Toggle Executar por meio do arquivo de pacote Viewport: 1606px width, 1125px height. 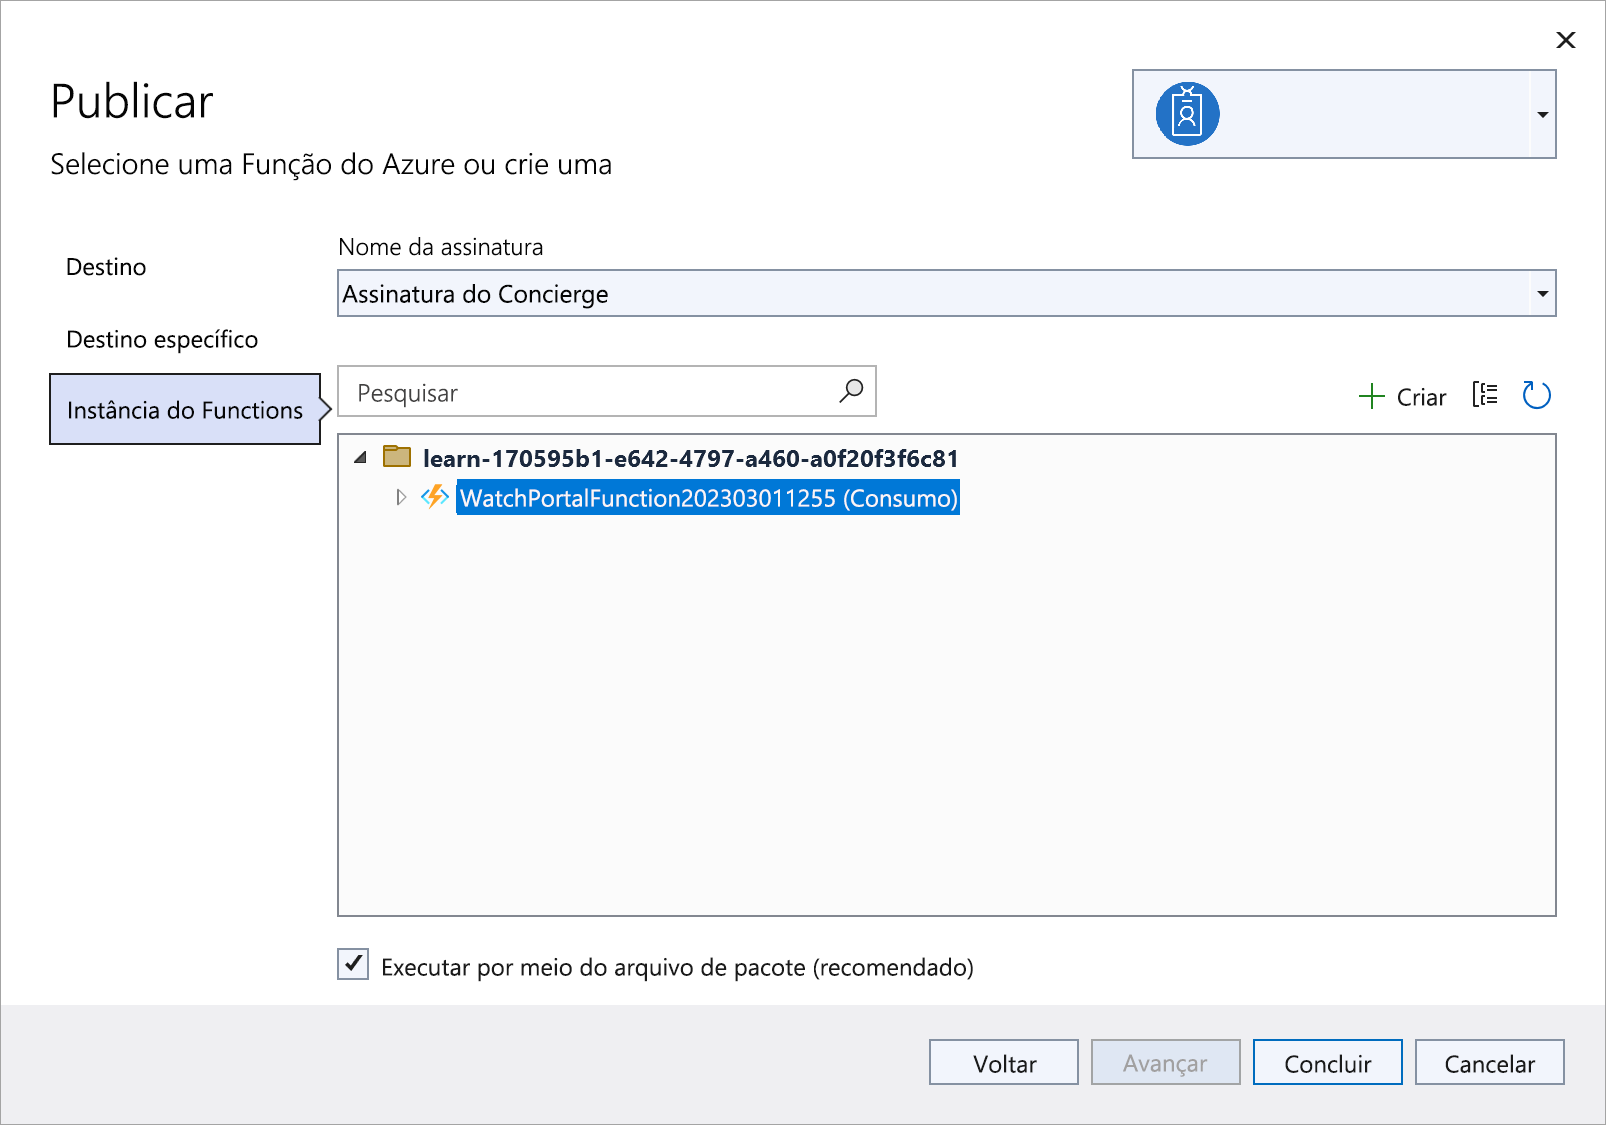(x=353, y=965)
